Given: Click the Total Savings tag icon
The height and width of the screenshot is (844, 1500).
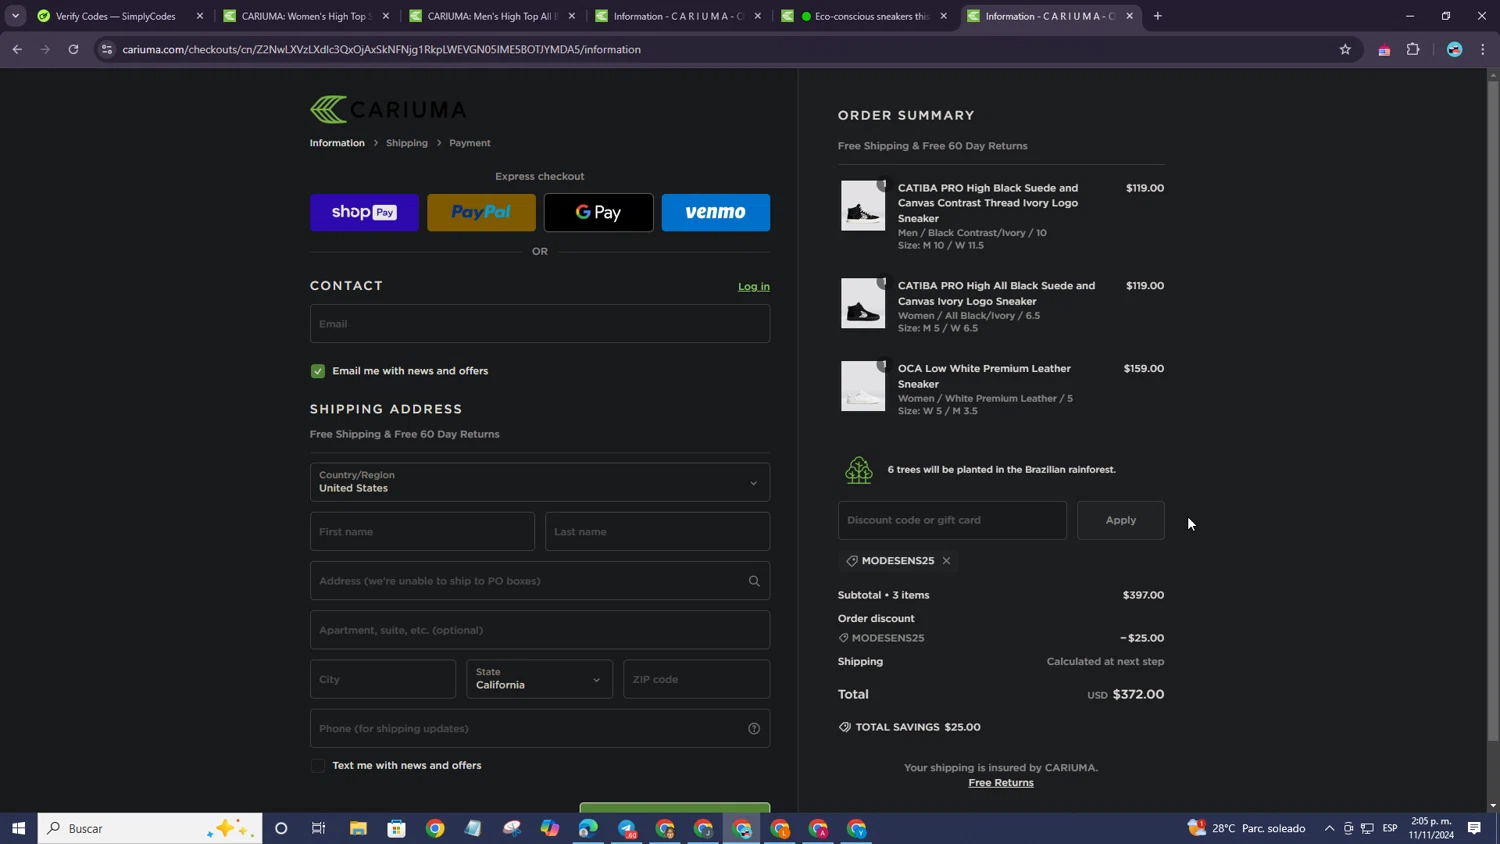Looking at the screenshot, I should 845,727.
